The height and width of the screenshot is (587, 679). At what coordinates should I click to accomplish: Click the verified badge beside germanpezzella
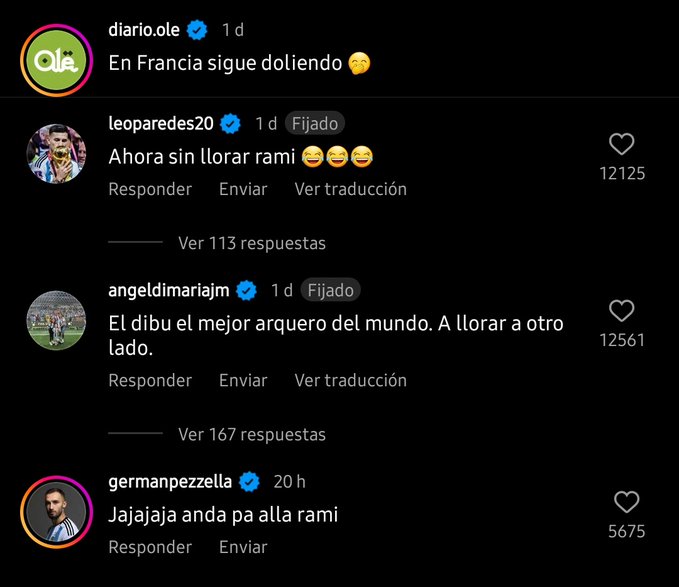[250, 482]
